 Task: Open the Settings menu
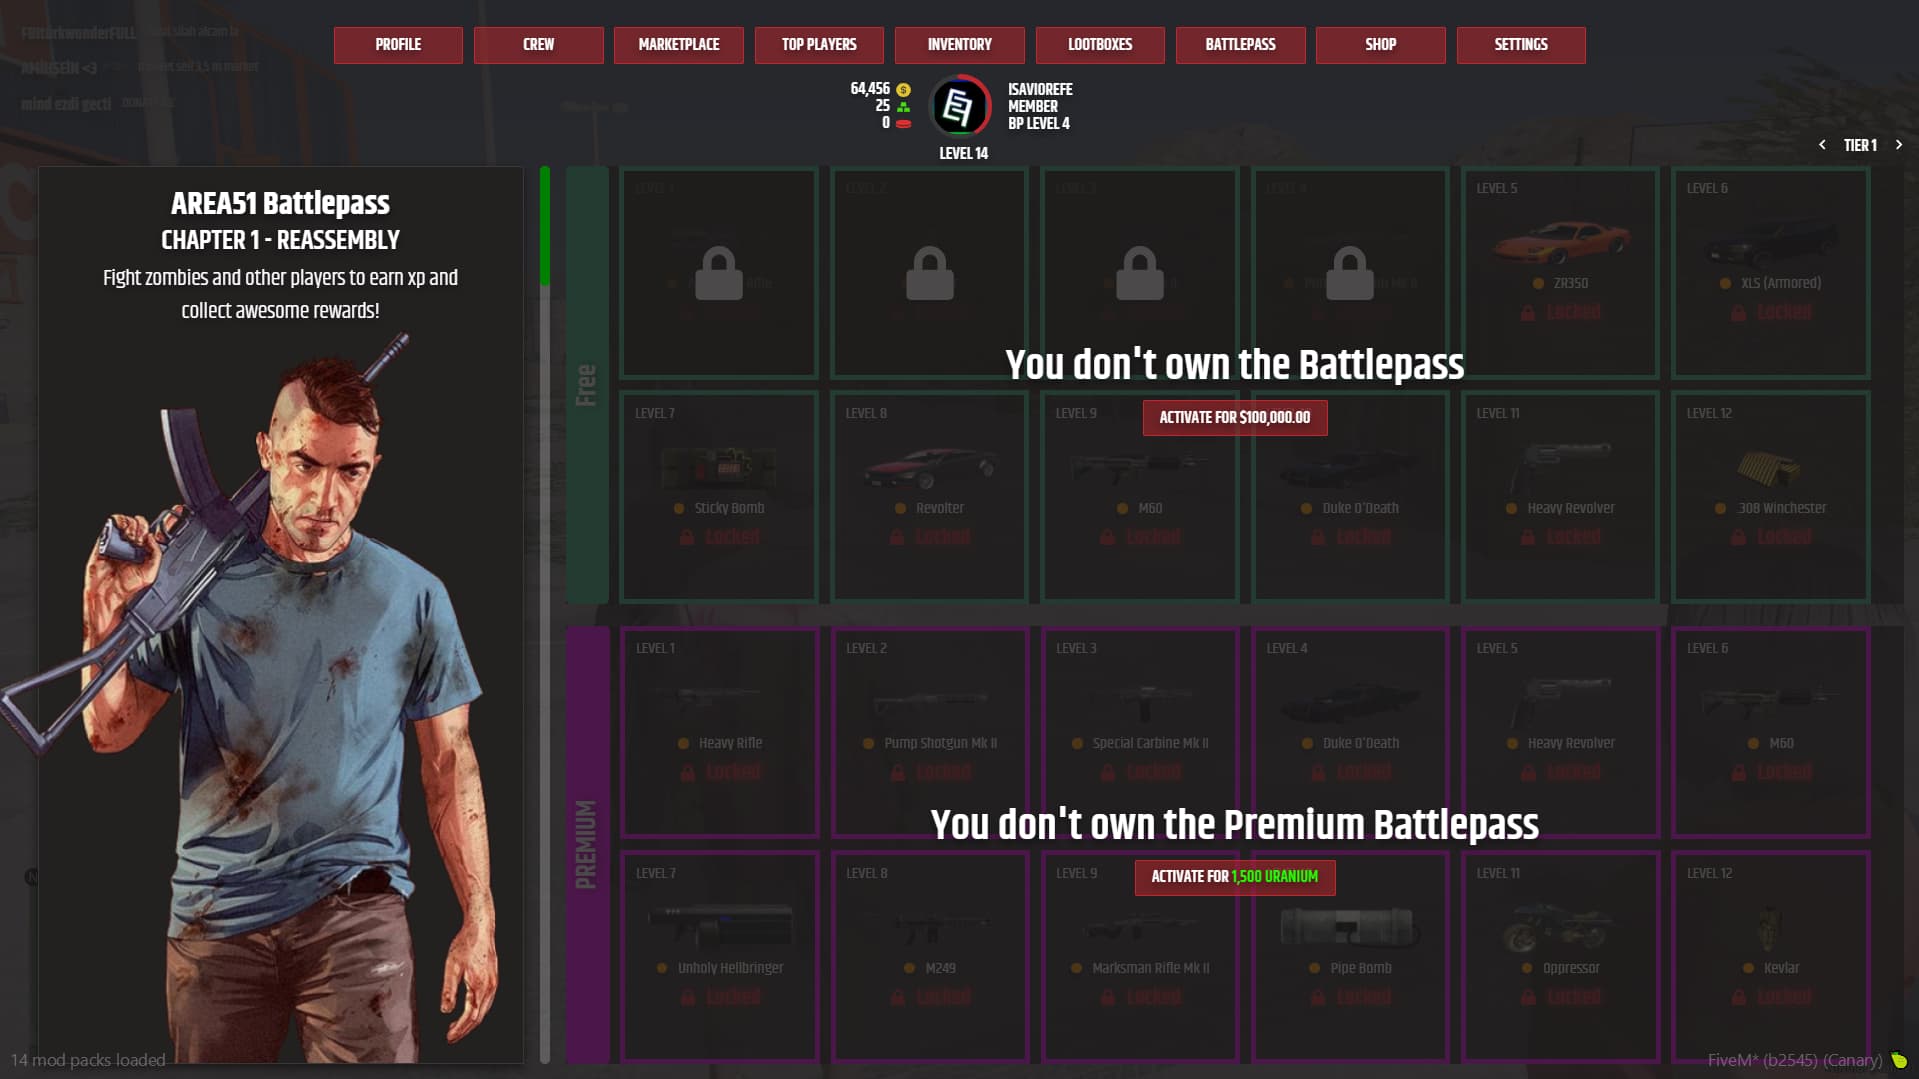(x=1521, y=45)
